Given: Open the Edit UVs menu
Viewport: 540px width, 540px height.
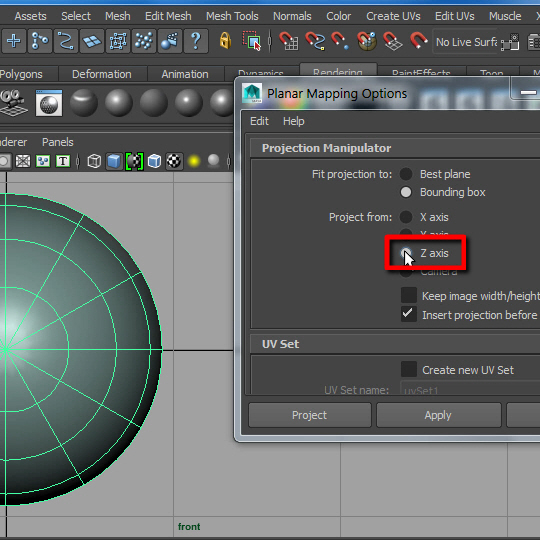Looking at the screenshot, I should 455,16.
